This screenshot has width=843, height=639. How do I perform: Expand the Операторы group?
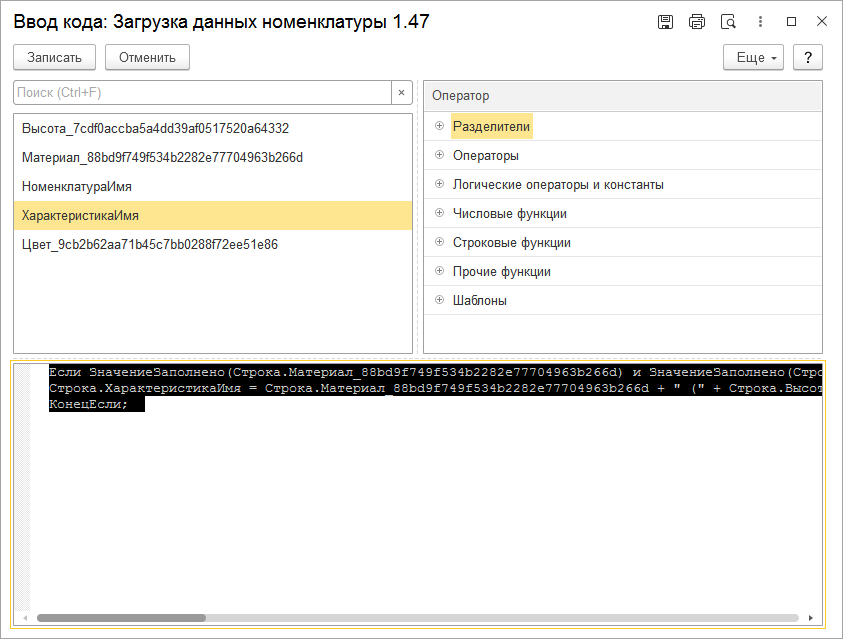(x=439, y=155)
